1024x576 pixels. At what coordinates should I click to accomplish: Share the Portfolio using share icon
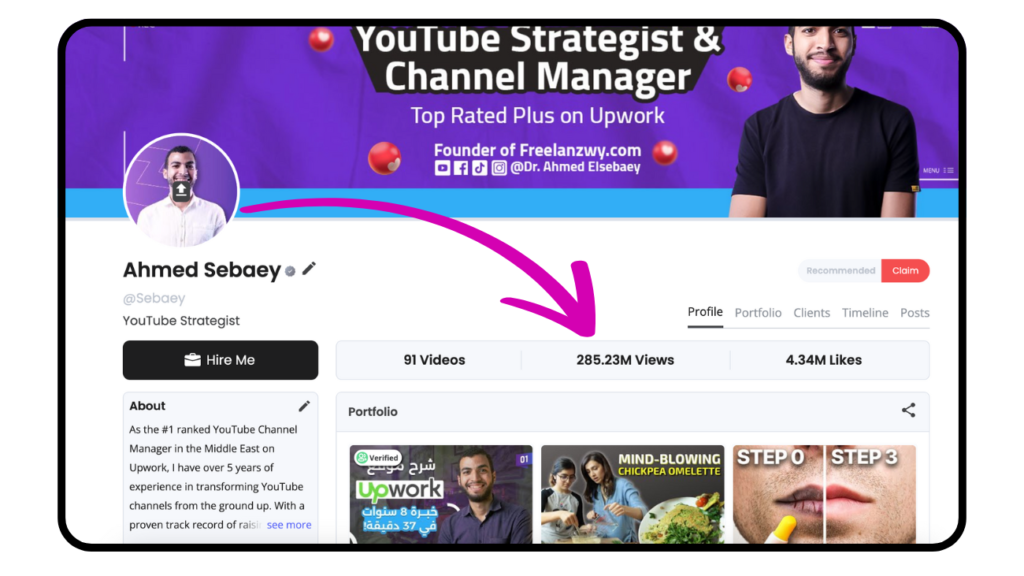(908, 410)
